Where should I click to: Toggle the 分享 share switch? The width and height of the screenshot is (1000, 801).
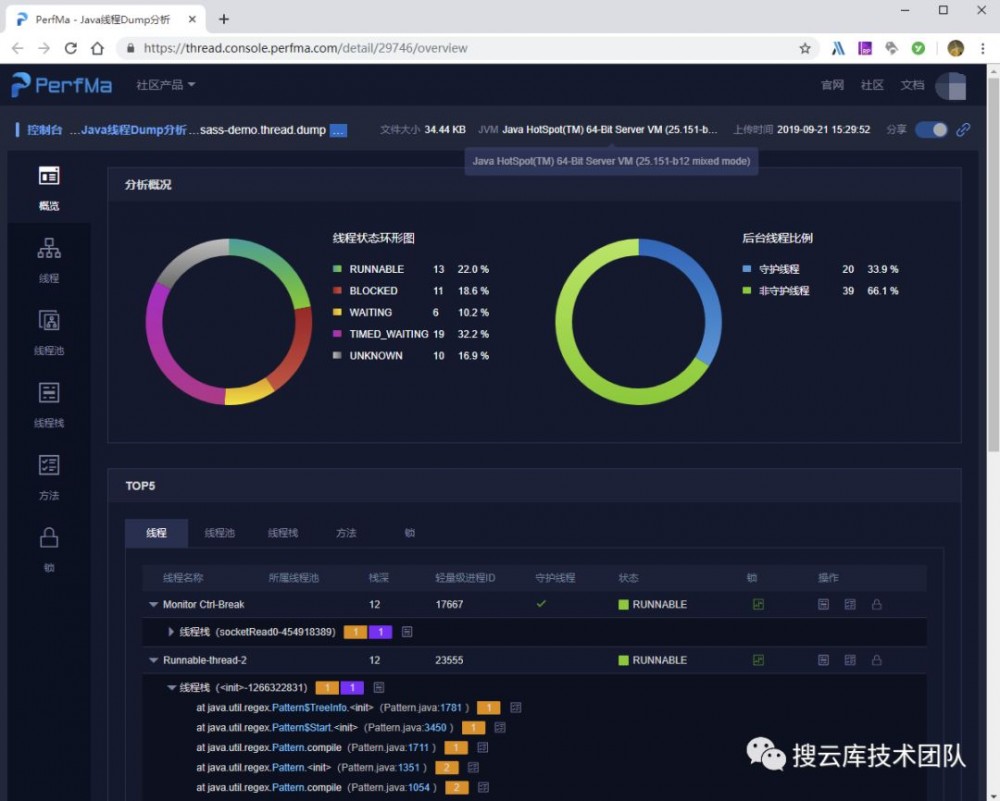[x=930, y=130]
